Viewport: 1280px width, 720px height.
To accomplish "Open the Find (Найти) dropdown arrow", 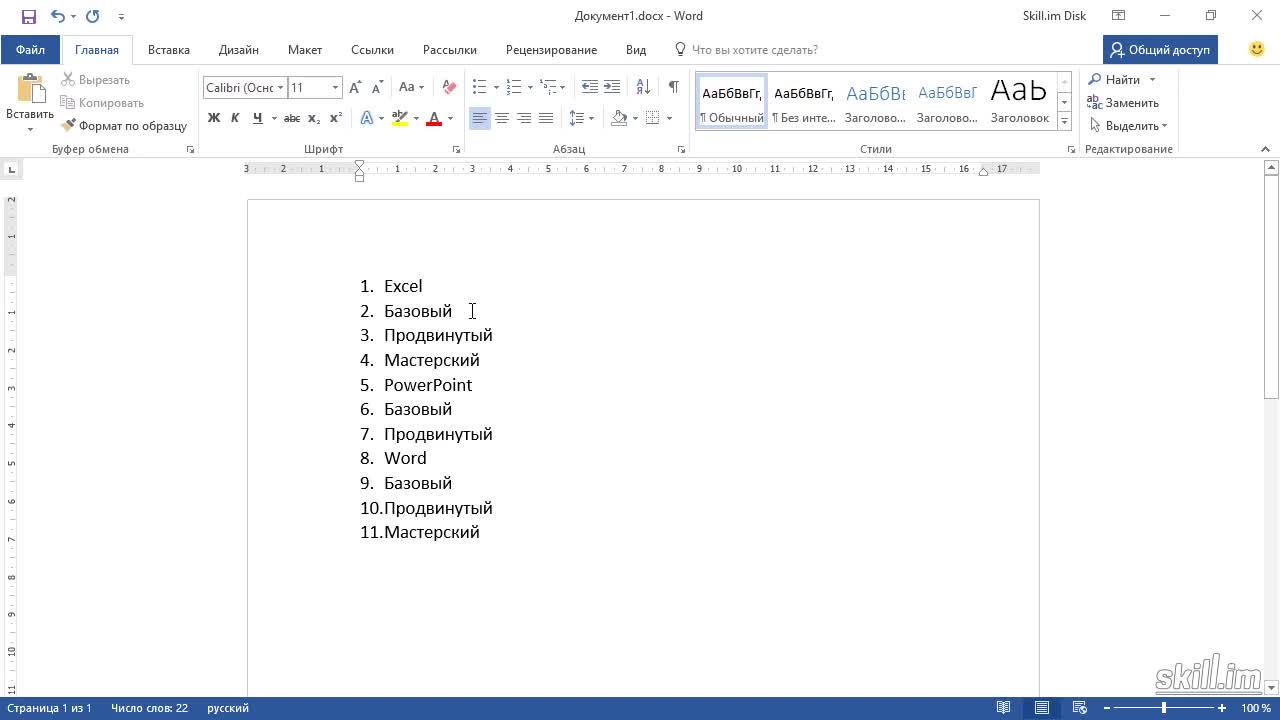I will point(1152,80).
